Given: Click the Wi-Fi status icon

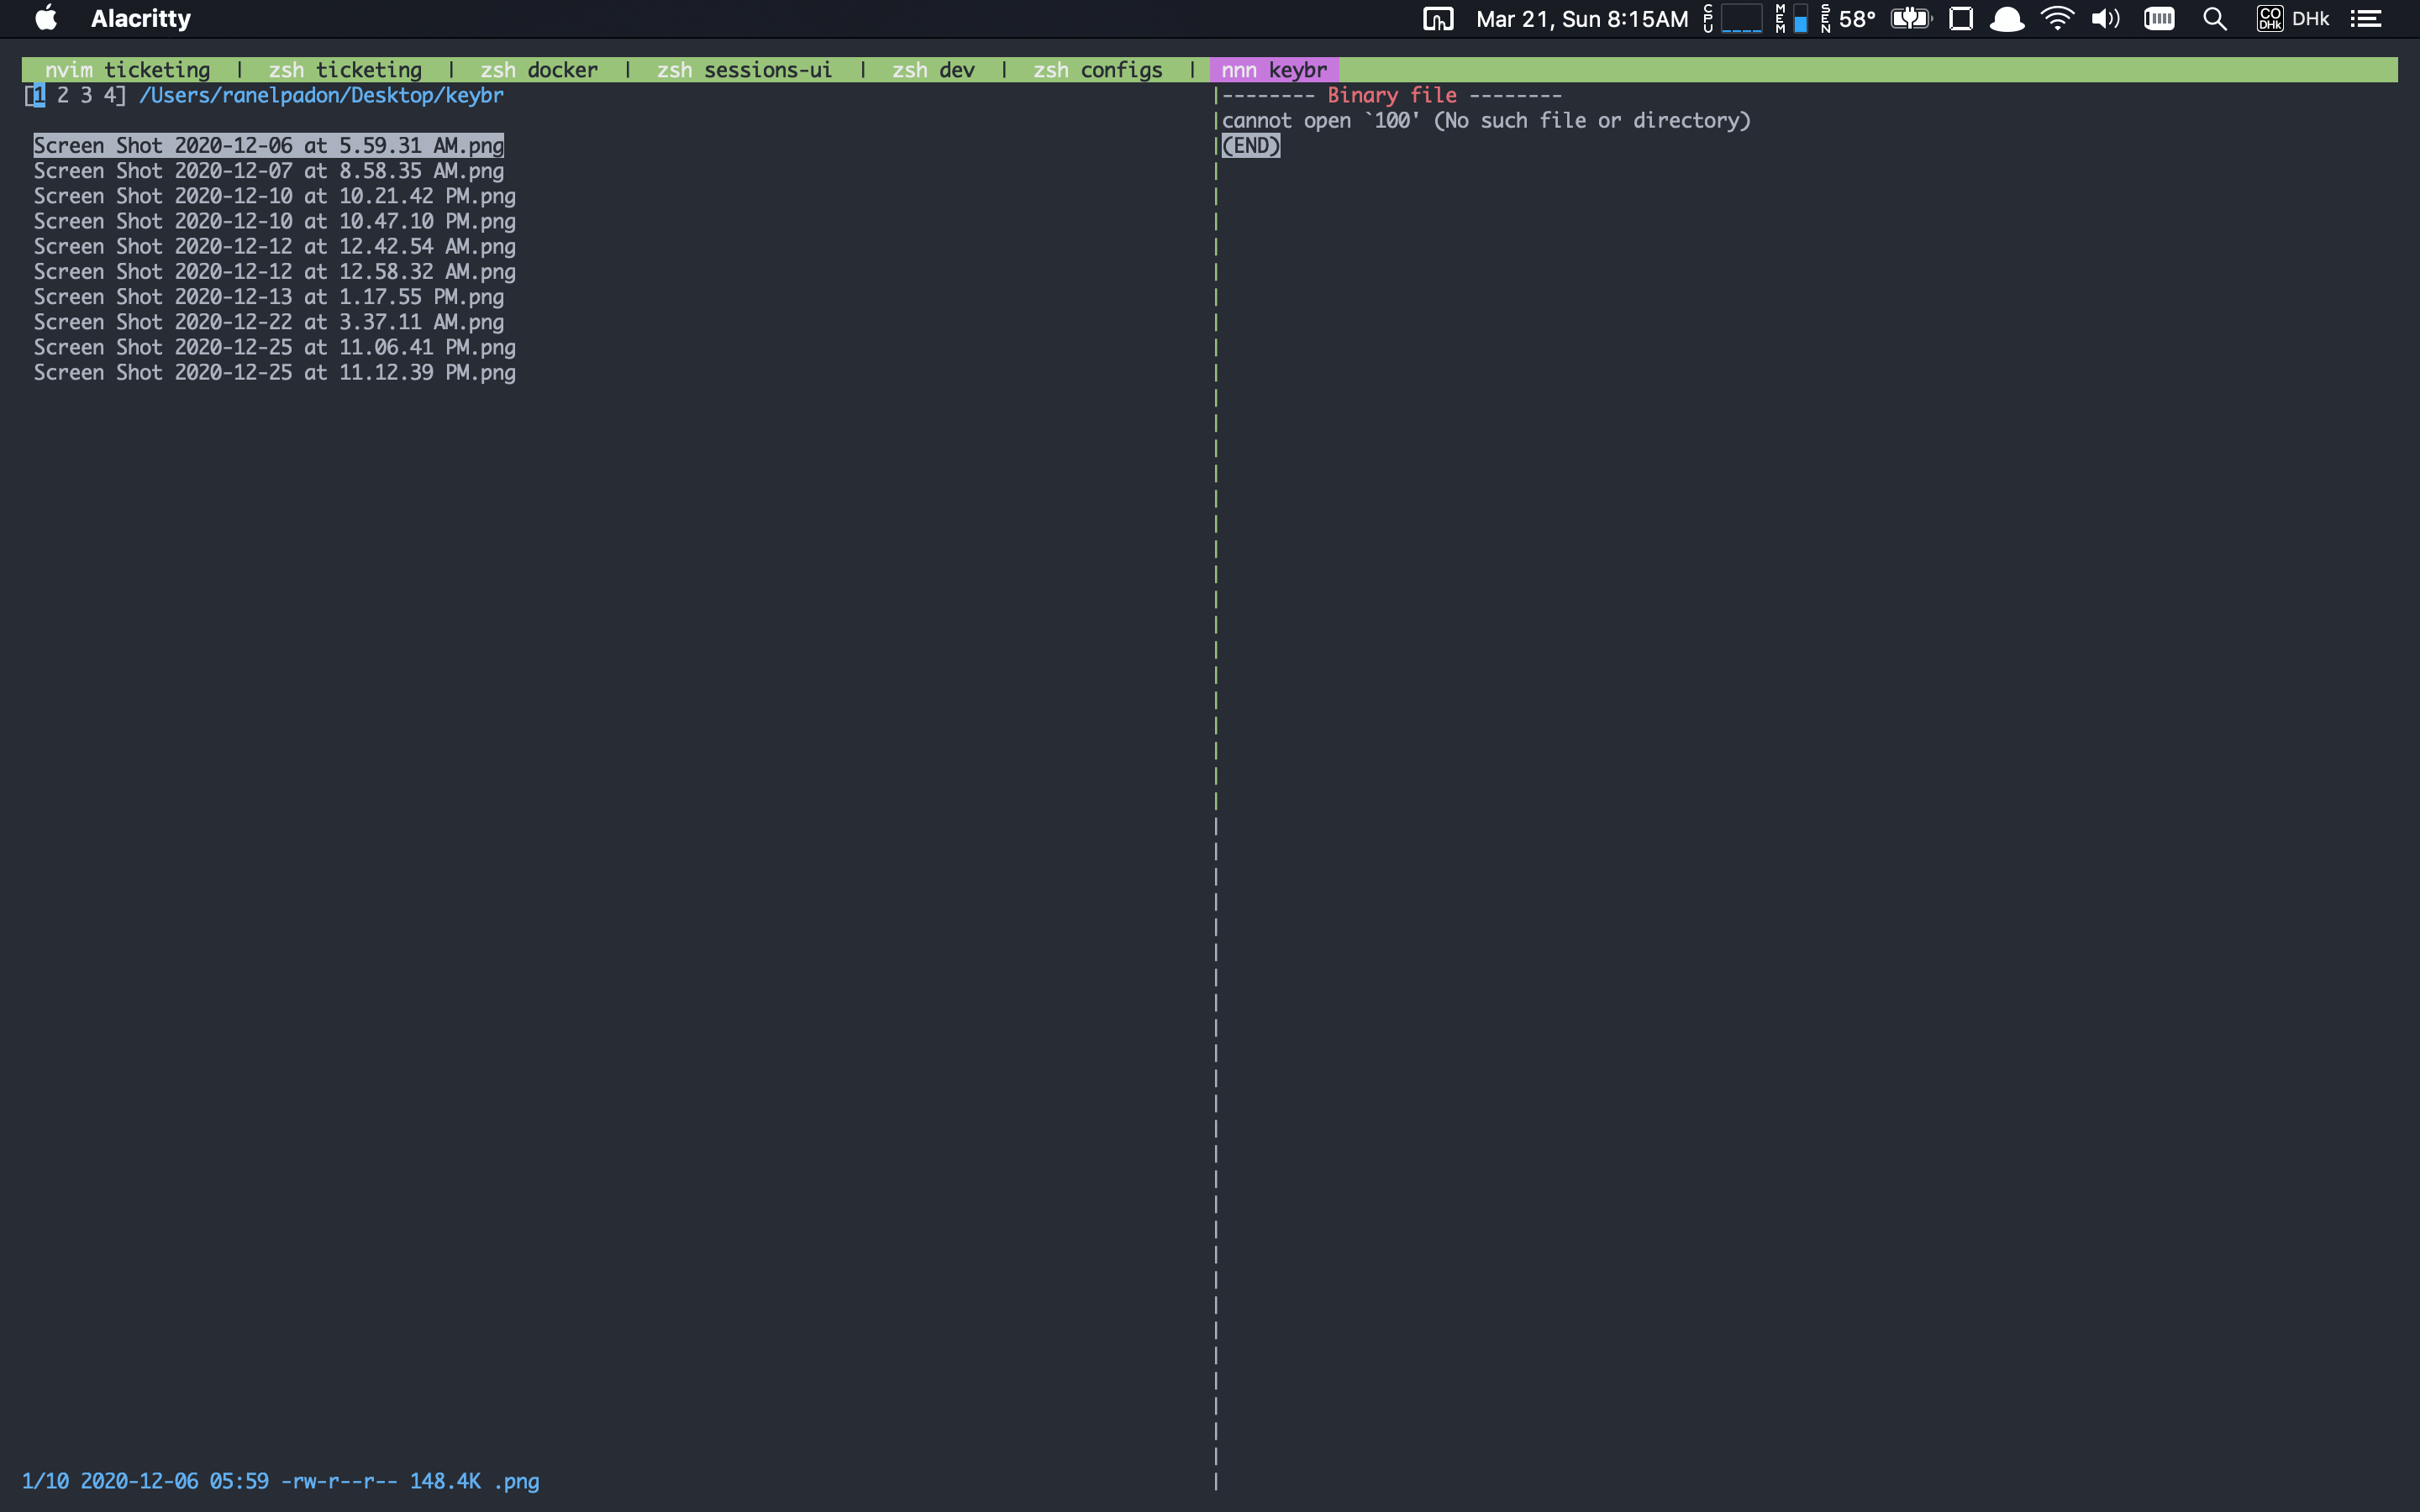Looking at the screenshot, I should point(2057,18).
